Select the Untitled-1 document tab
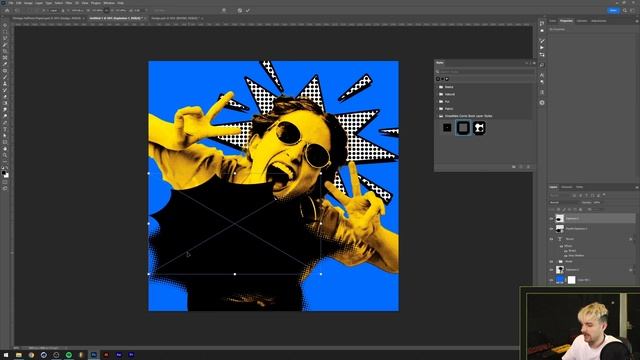Image resolution: width=640 pixels, height=360 pixels. coord(116,18)
